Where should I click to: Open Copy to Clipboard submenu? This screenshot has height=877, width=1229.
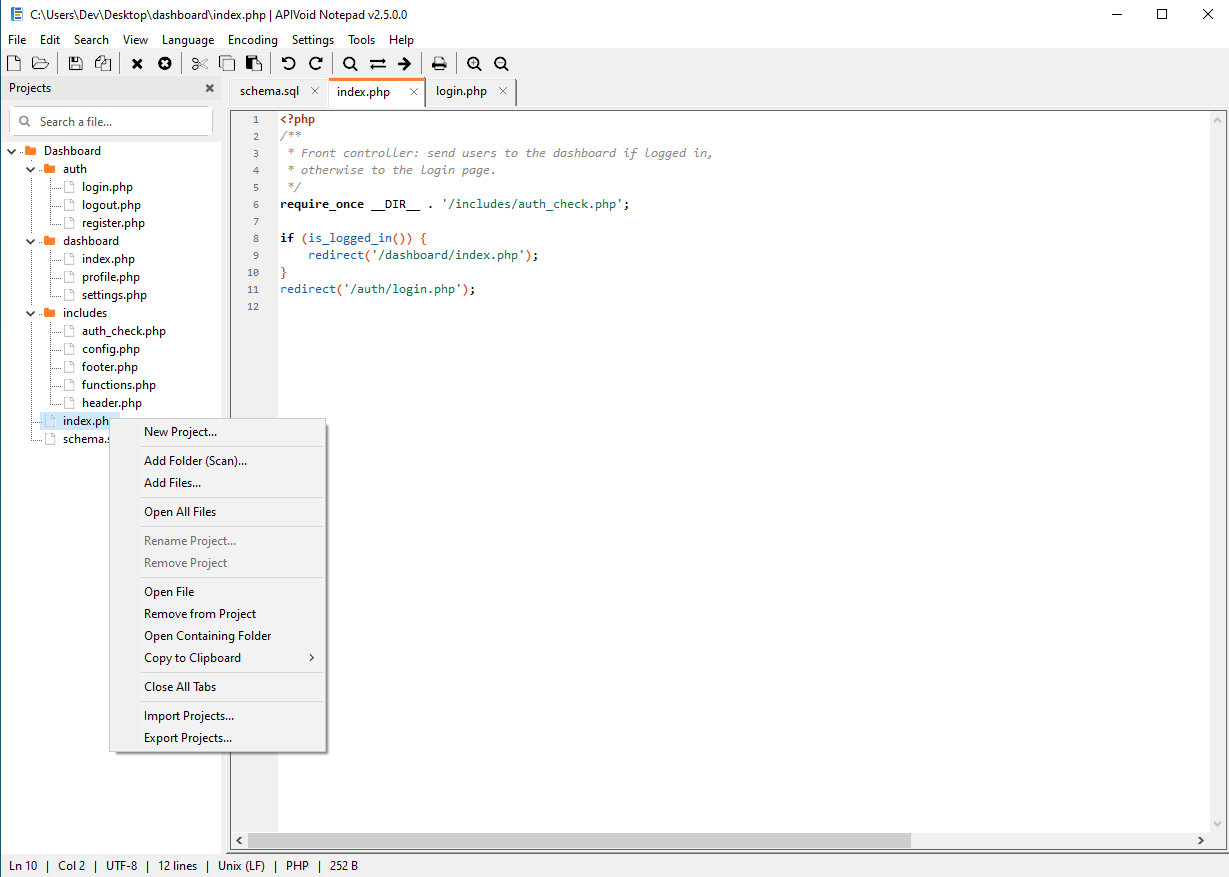pyautogui.click(x=218, y=658)
